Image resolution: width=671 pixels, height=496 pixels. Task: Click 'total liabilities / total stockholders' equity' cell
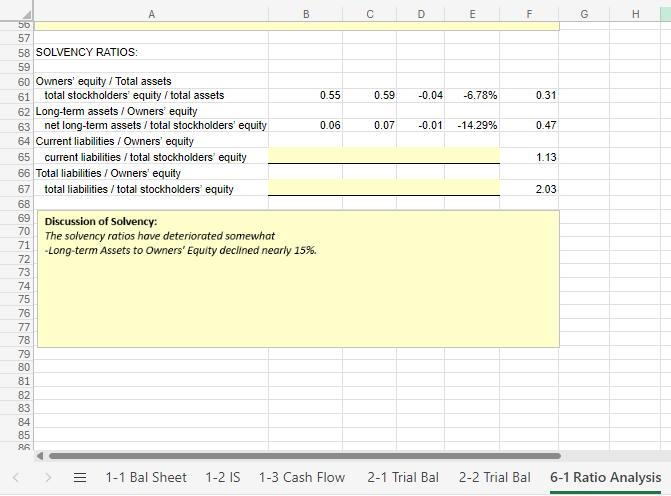click(151, 189)
